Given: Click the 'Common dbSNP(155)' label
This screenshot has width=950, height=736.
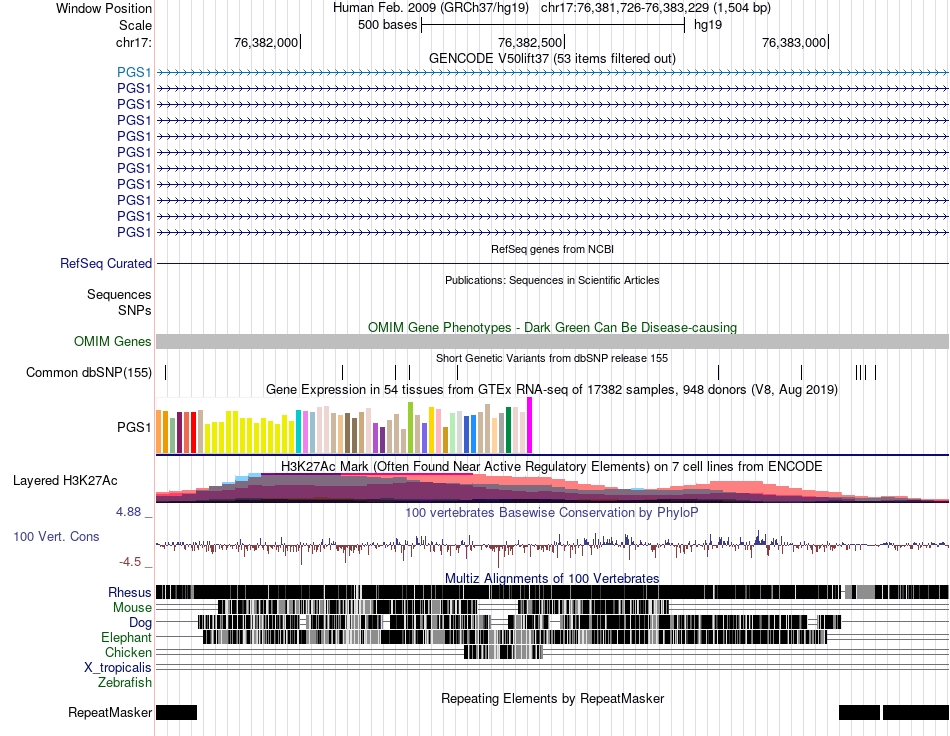Looking at the screenshot, I should tap(88, 373).
